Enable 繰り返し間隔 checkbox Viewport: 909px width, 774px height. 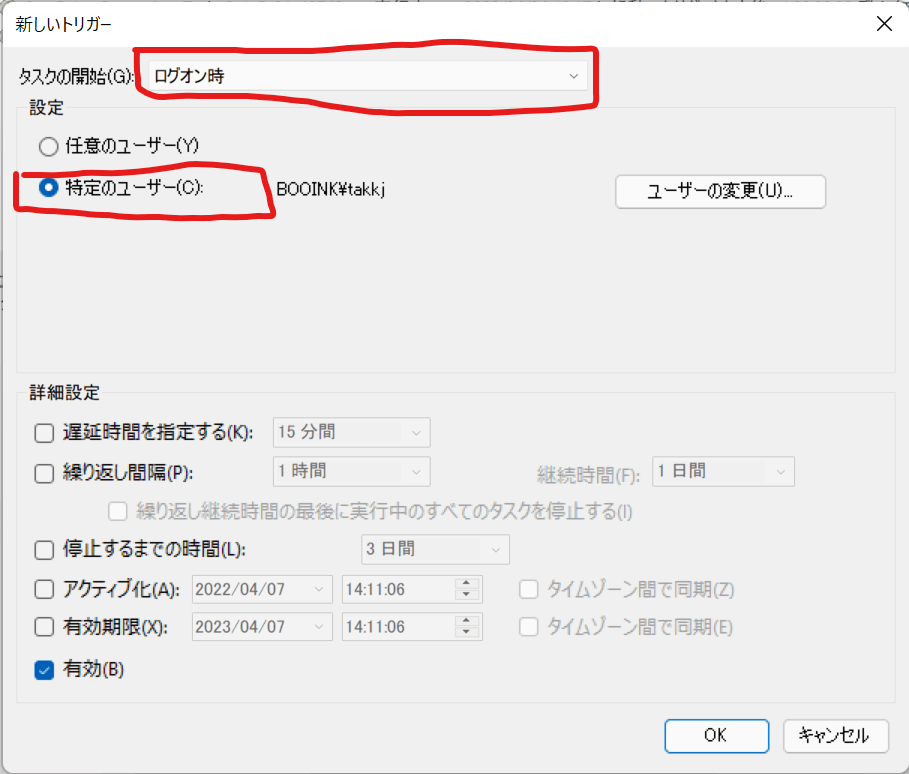44,473
